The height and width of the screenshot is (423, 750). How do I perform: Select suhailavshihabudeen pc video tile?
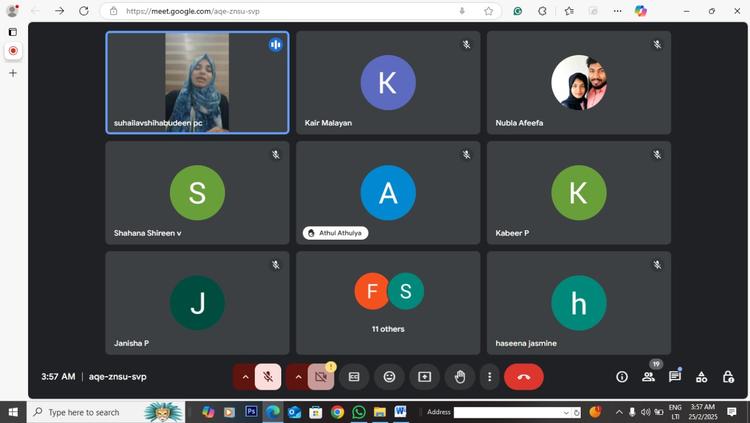click(197, 82)
